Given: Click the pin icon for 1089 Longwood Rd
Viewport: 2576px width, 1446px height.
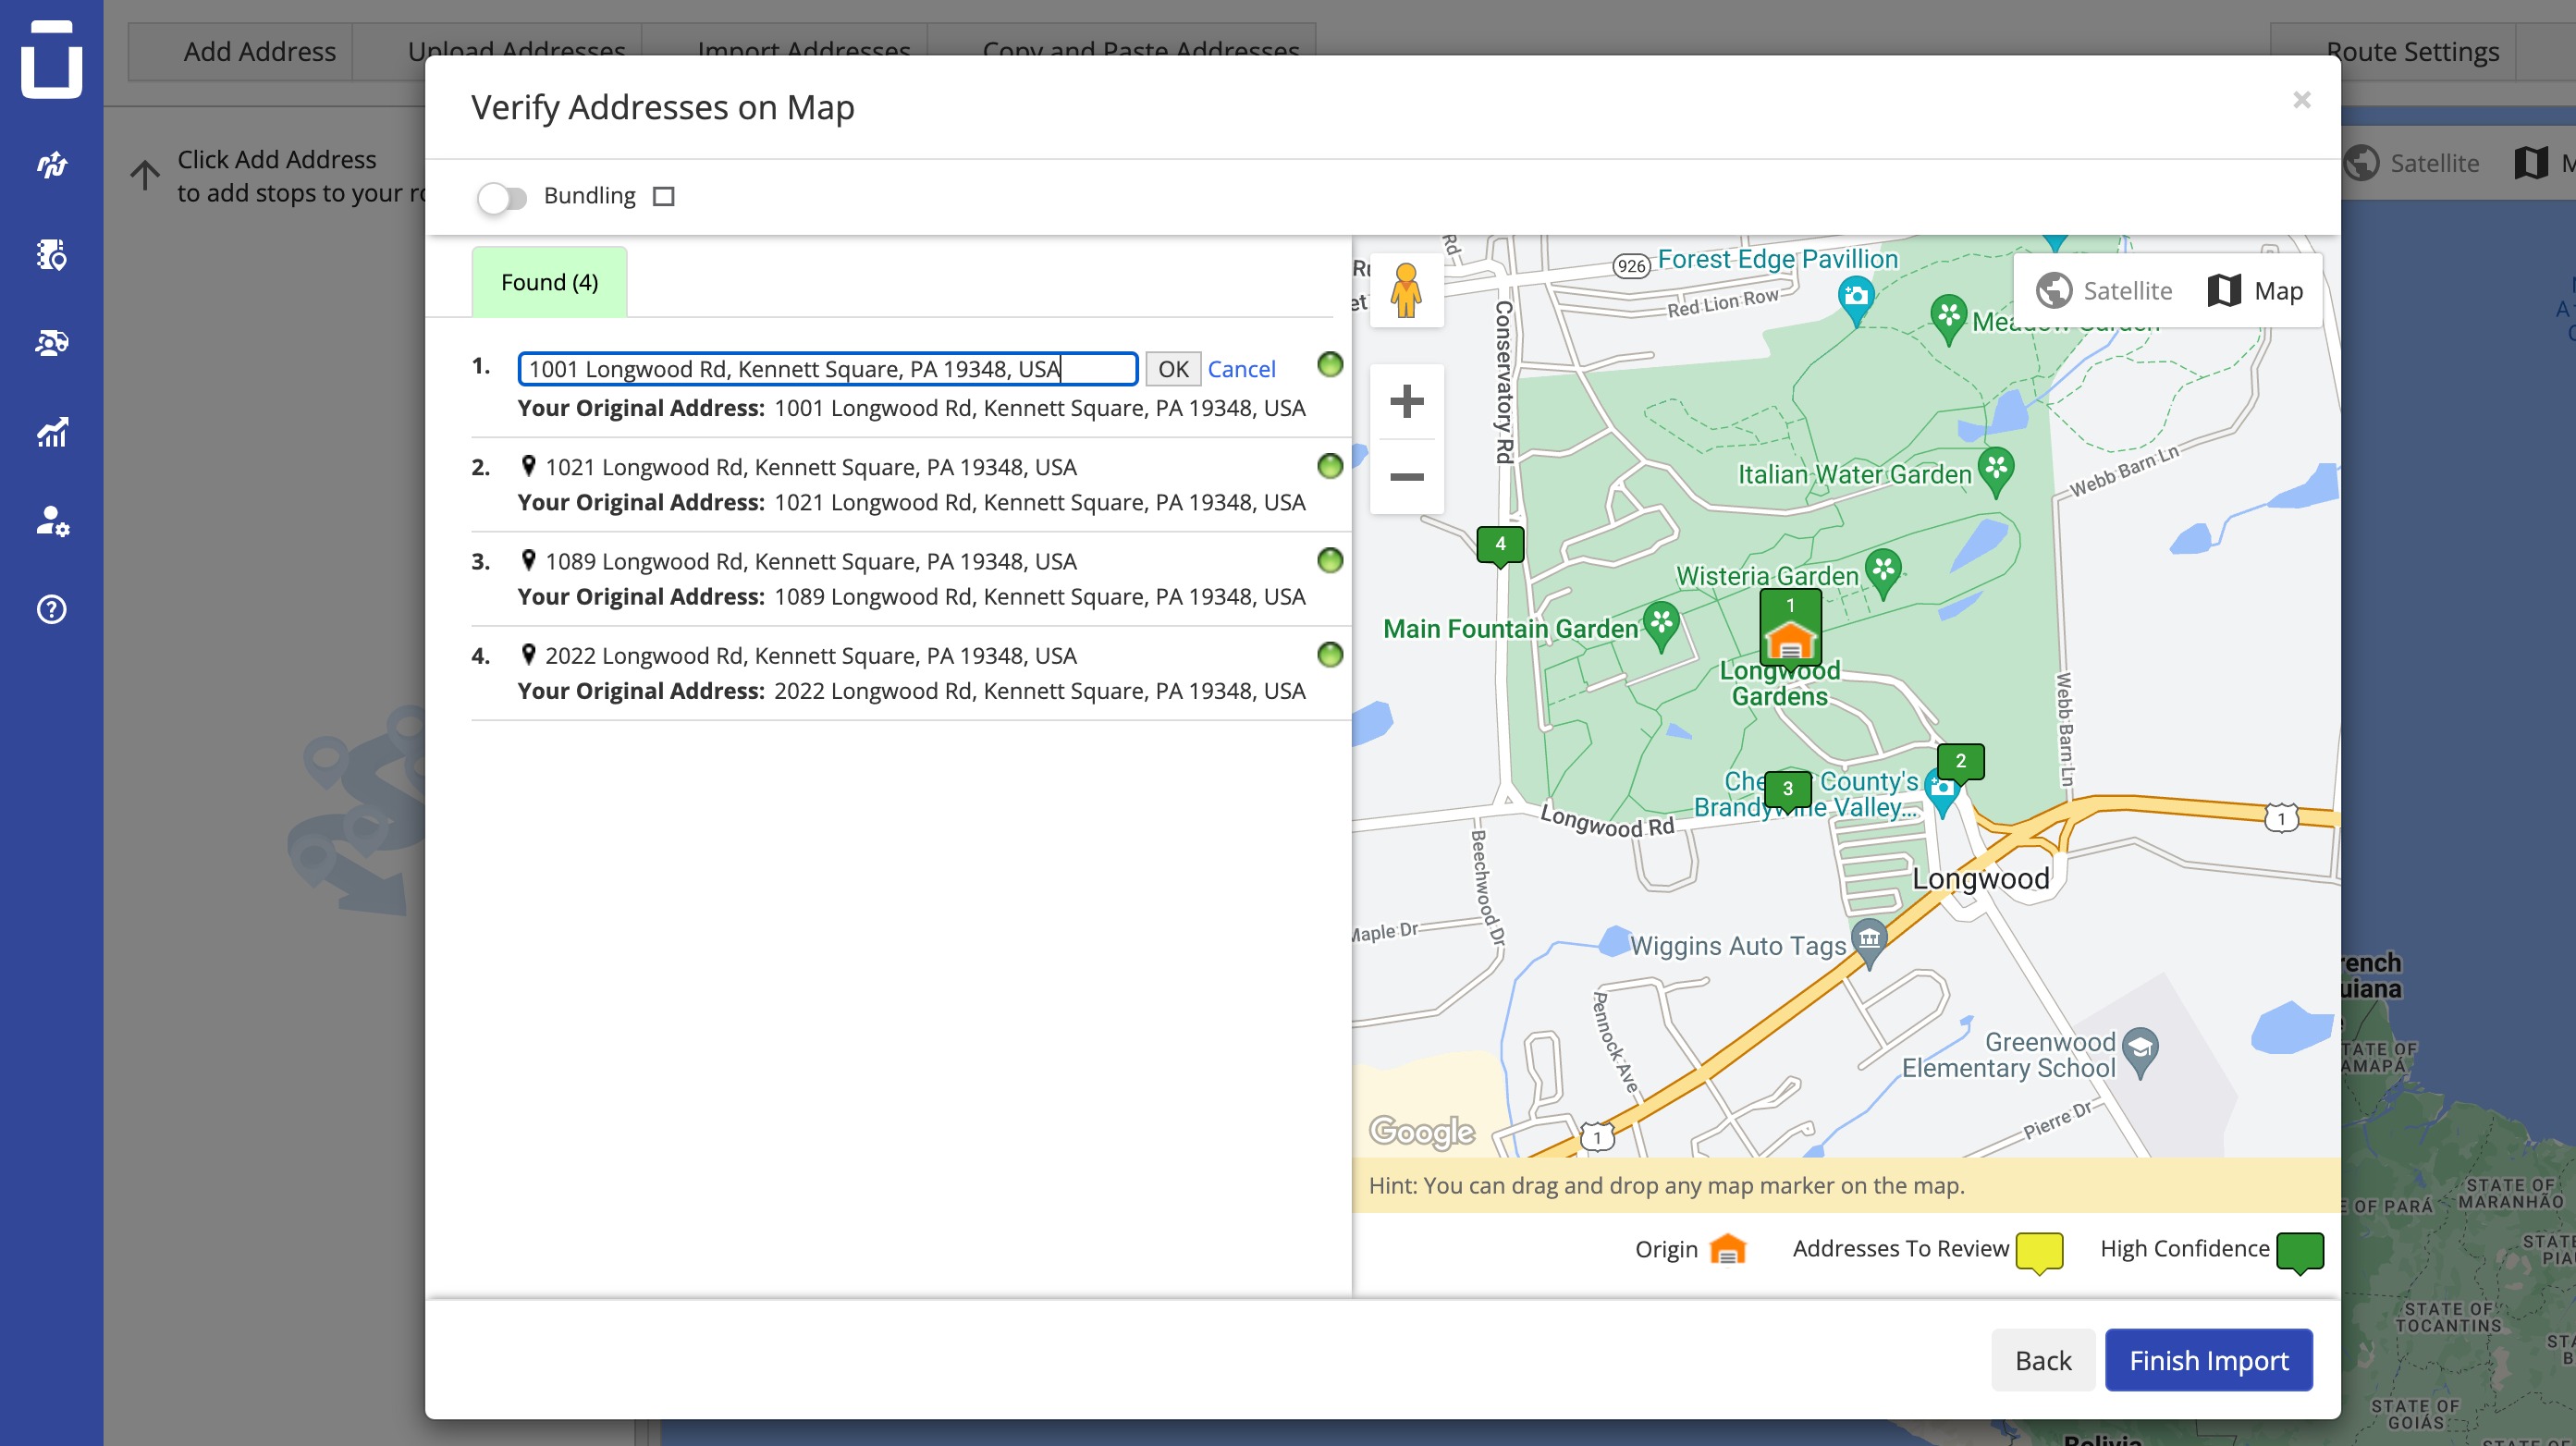Looking at the screenshot, I should tap(528, 560).
